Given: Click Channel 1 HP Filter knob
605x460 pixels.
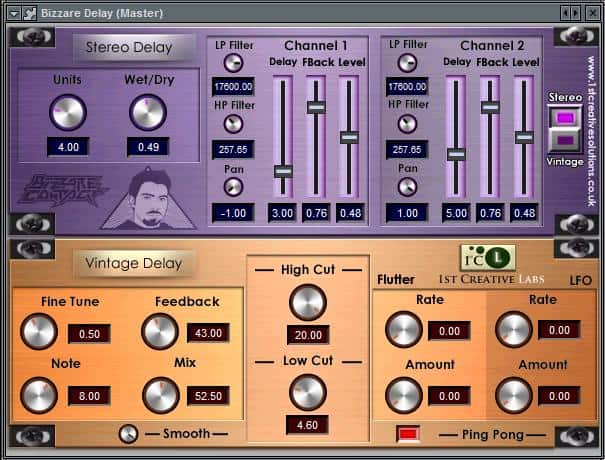Looking at the screenshot, I should tap(233, 124).
